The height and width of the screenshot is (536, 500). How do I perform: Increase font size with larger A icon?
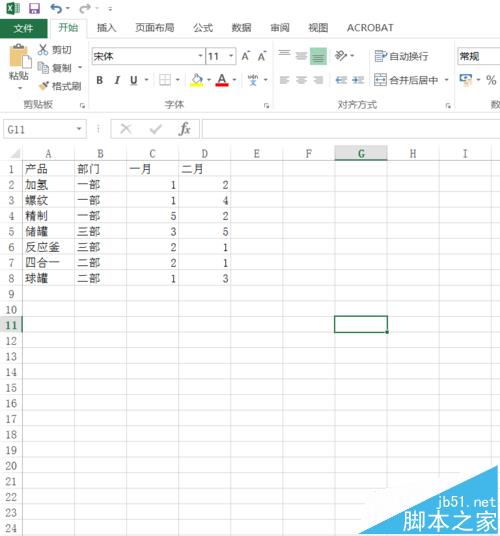[245, 56]
